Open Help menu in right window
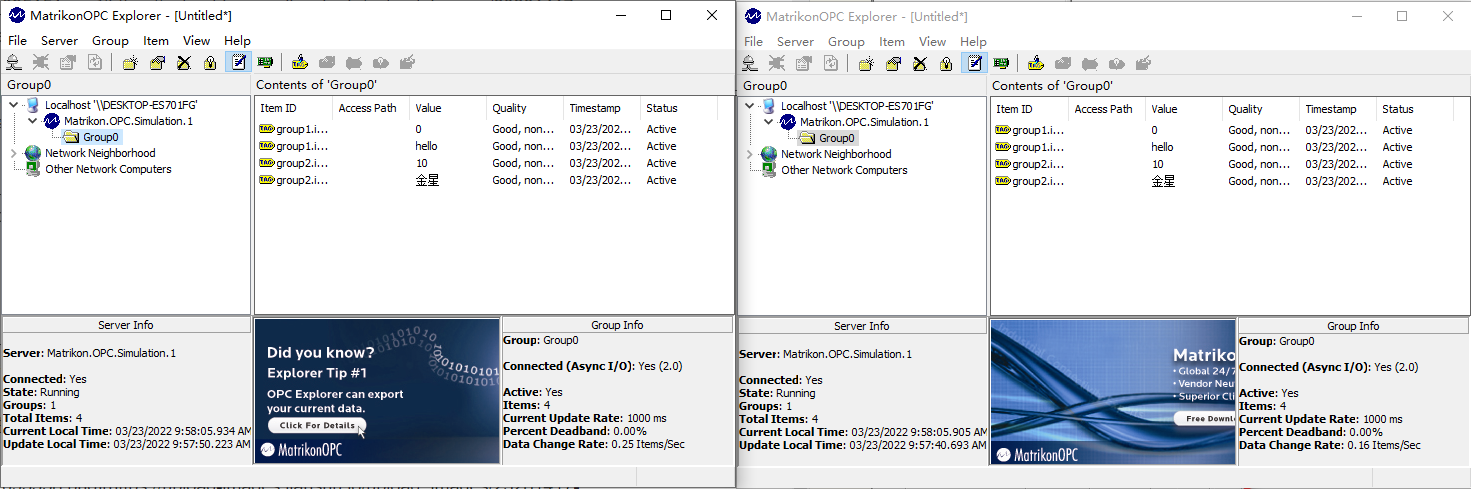Viewport: 1471px width, 489px height. tap(973, 41)
